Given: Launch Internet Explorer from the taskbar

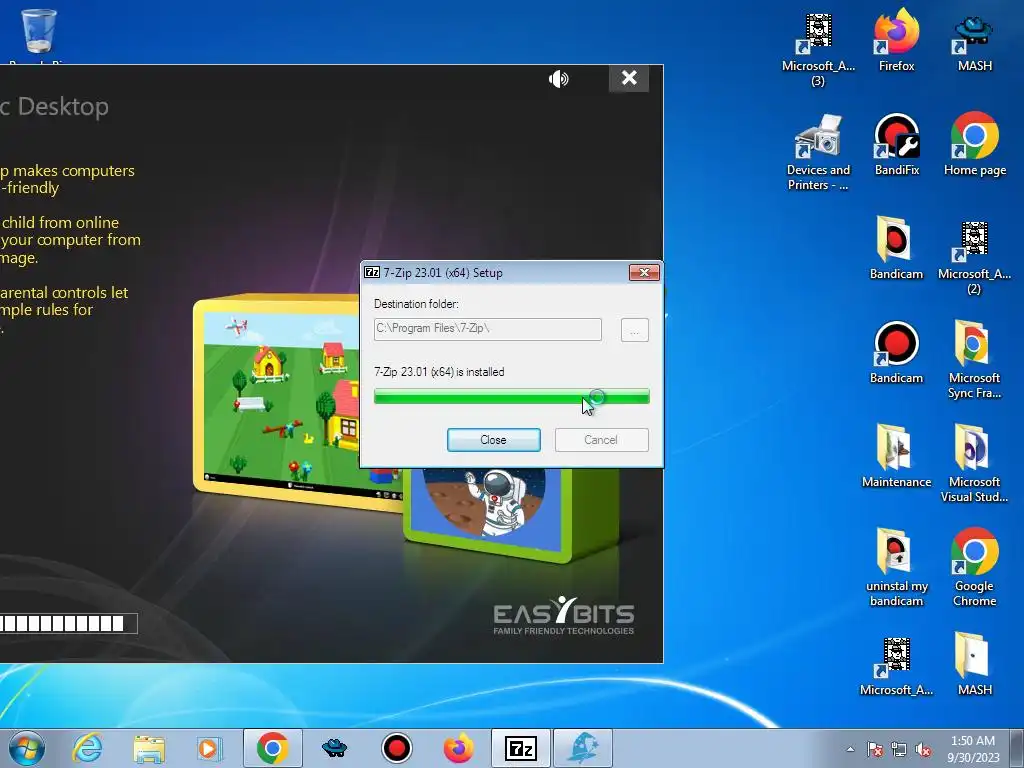Looking at the screenshot, I should point(88,748).
